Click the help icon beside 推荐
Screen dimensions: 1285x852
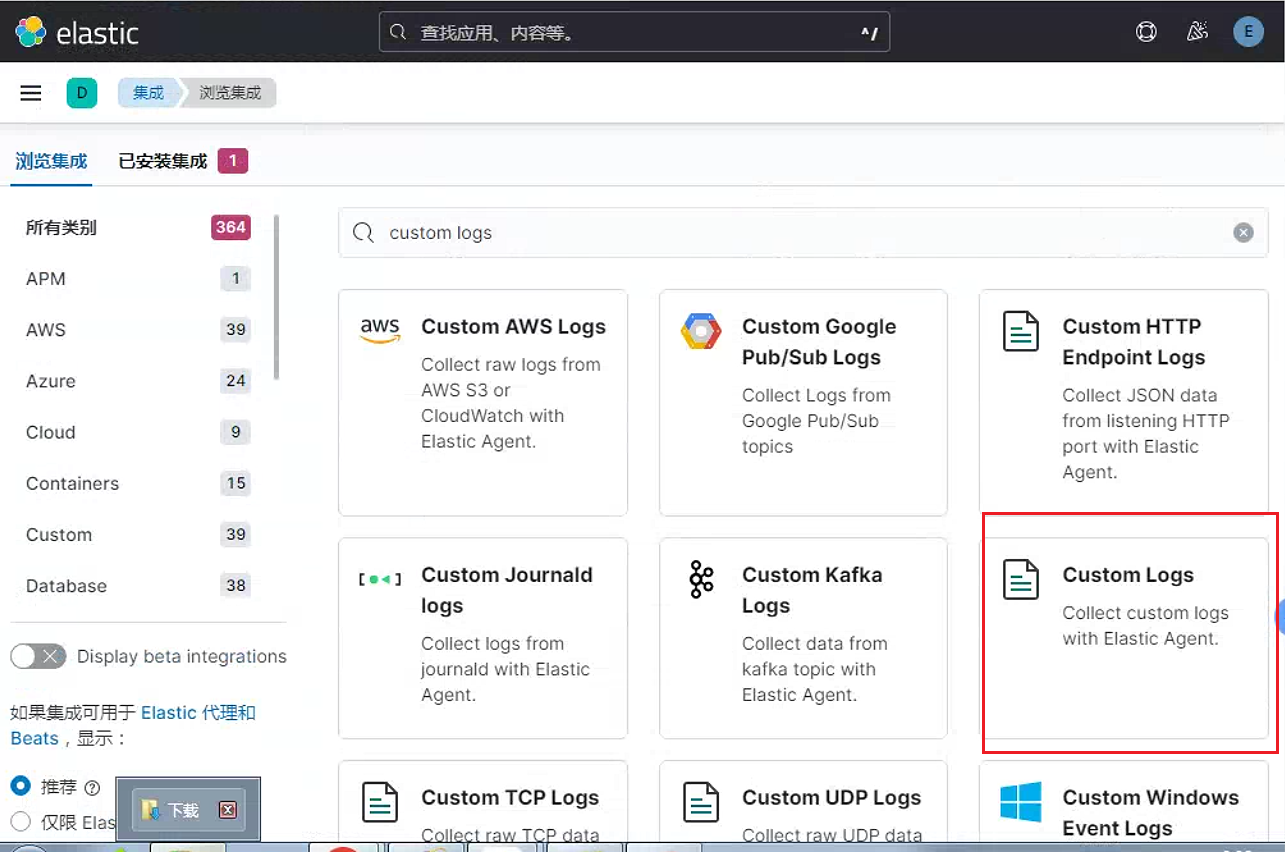point(93,788)
